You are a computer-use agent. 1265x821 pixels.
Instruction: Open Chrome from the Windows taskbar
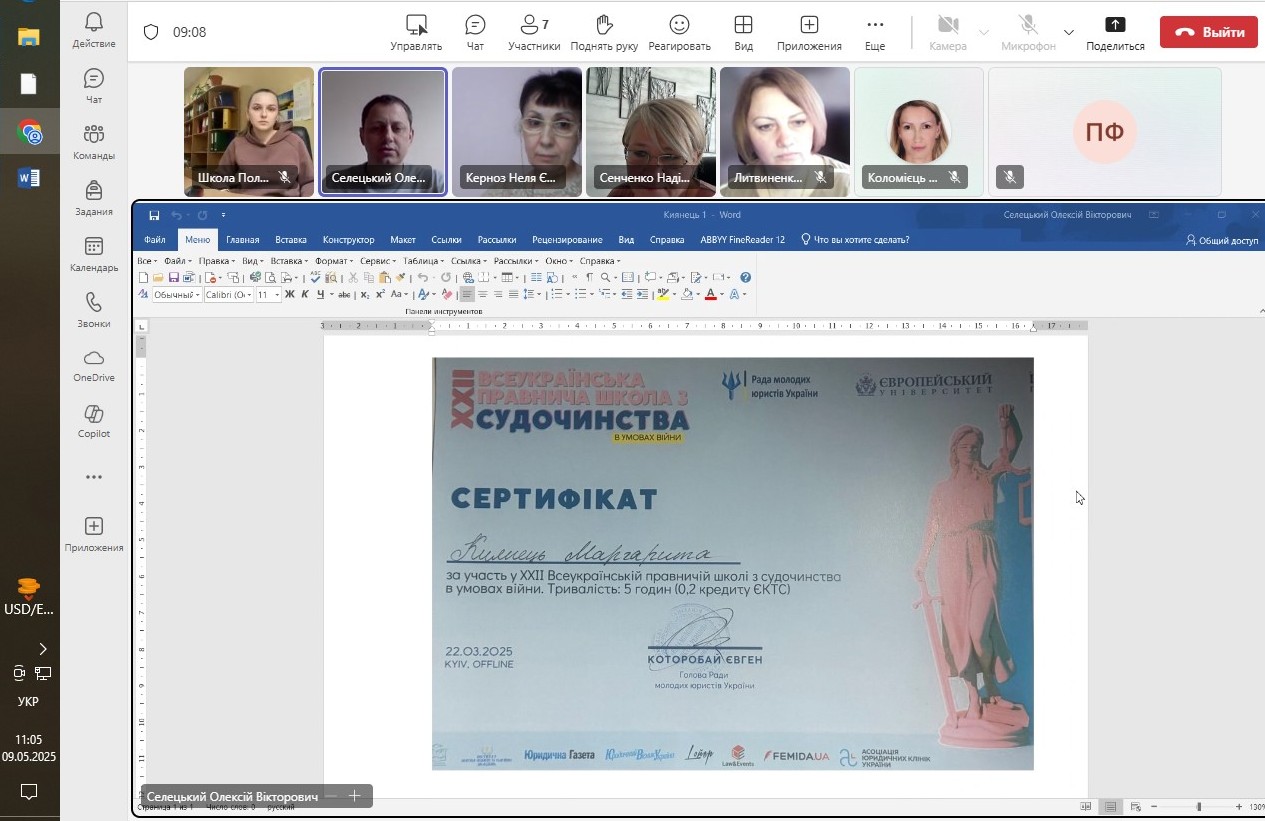29,132
